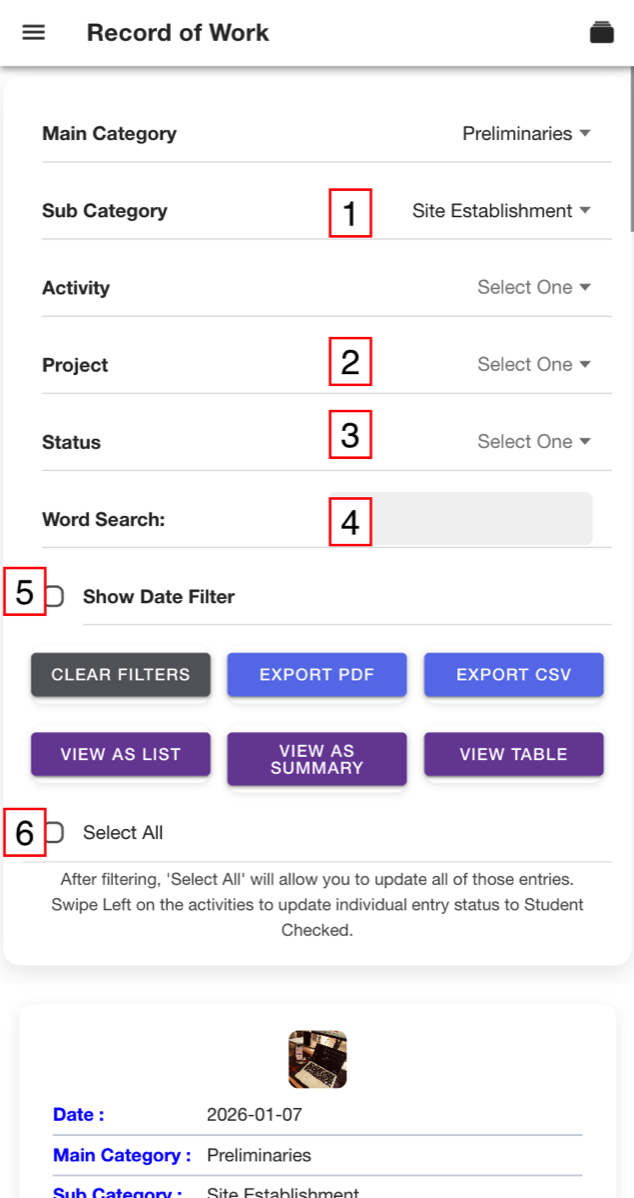The height and width of the screenshot is (1198, 634).
Task: Click the Clear Filters button
Action: 121,675
